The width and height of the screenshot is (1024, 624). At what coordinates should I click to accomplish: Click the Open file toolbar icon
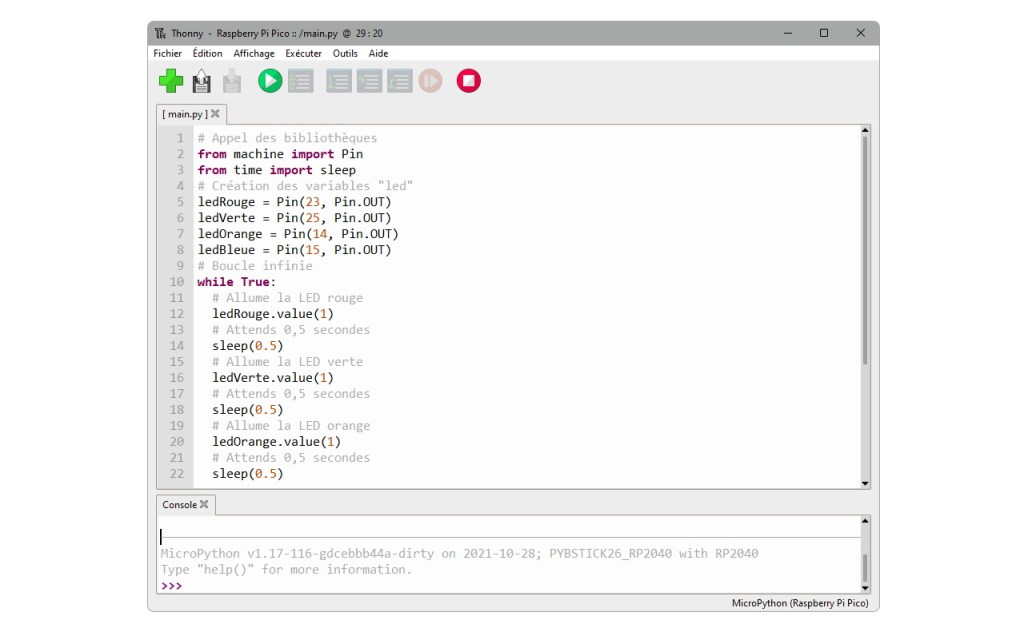click(x=202, y=81)
